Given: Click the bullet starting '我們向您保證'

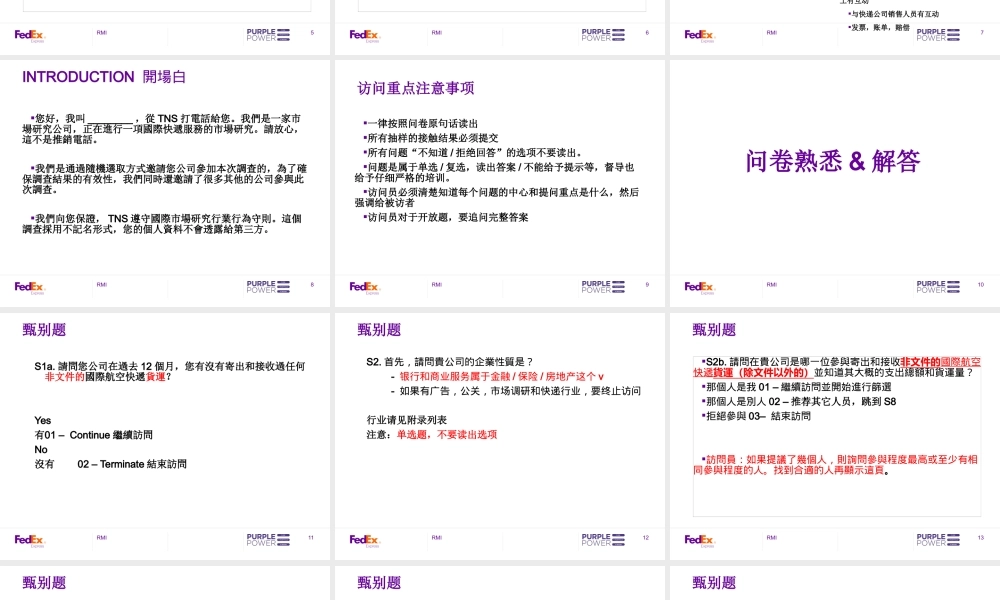Looking at the screenshot, I should pos(162,224).
